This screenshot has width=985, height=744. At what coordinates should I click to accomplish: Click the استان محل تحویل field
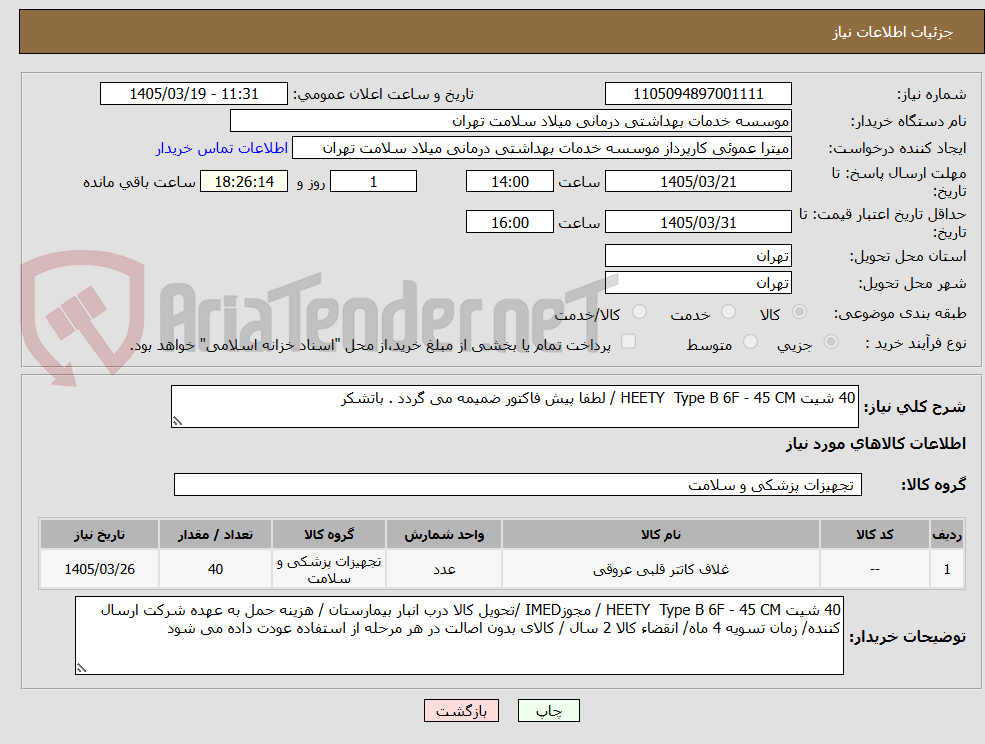point(698,255)
